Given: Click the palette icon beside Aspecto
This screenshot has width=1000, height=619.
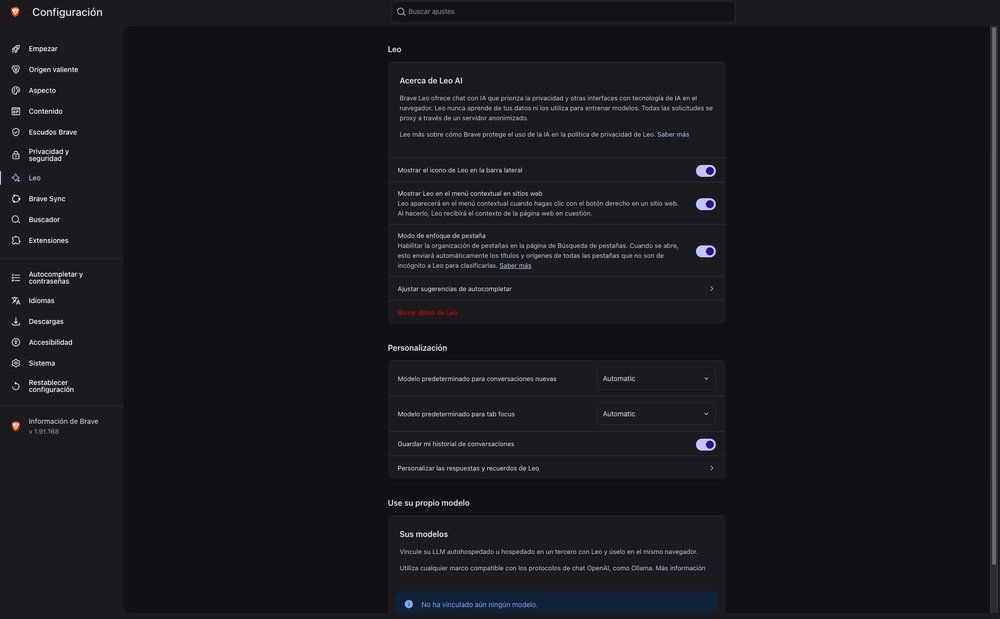Looking at the screenshot, I should click(x=16, y=91).
